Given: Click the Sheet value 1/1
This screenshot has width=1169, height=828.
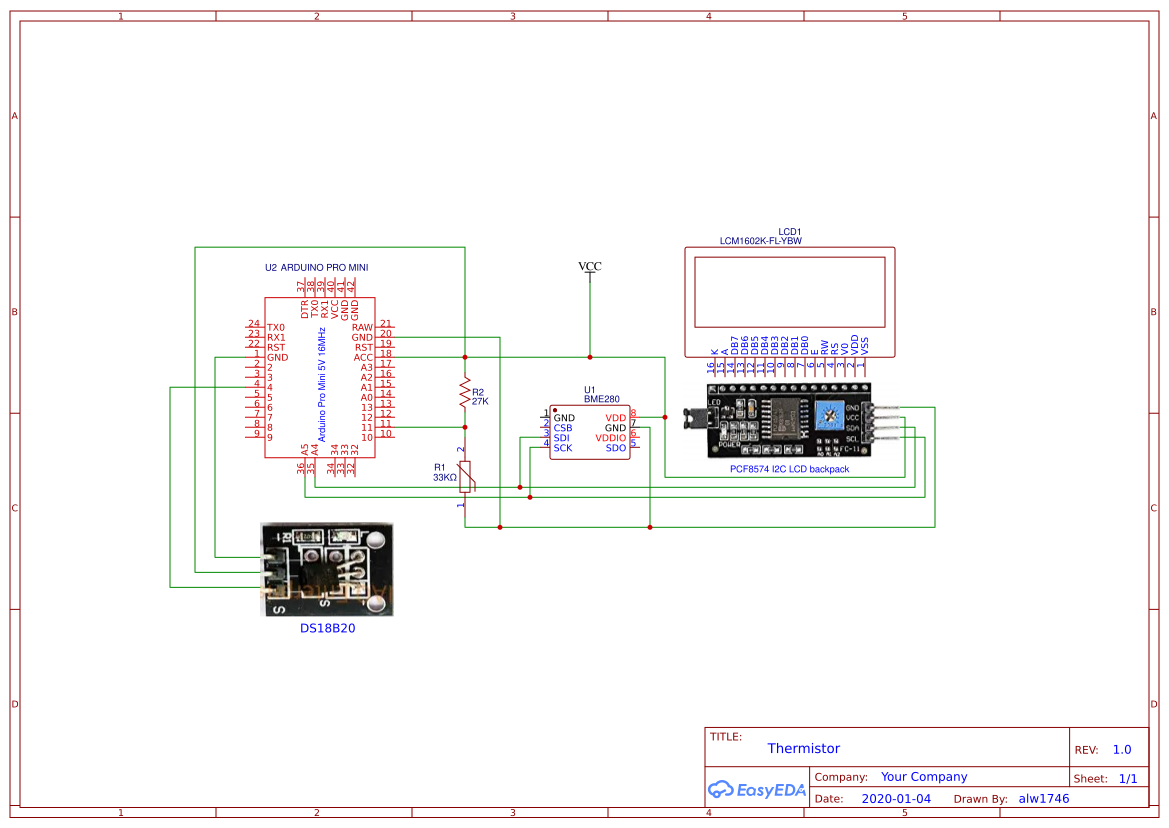Looking at the screenshot, I should [1128, 777].
